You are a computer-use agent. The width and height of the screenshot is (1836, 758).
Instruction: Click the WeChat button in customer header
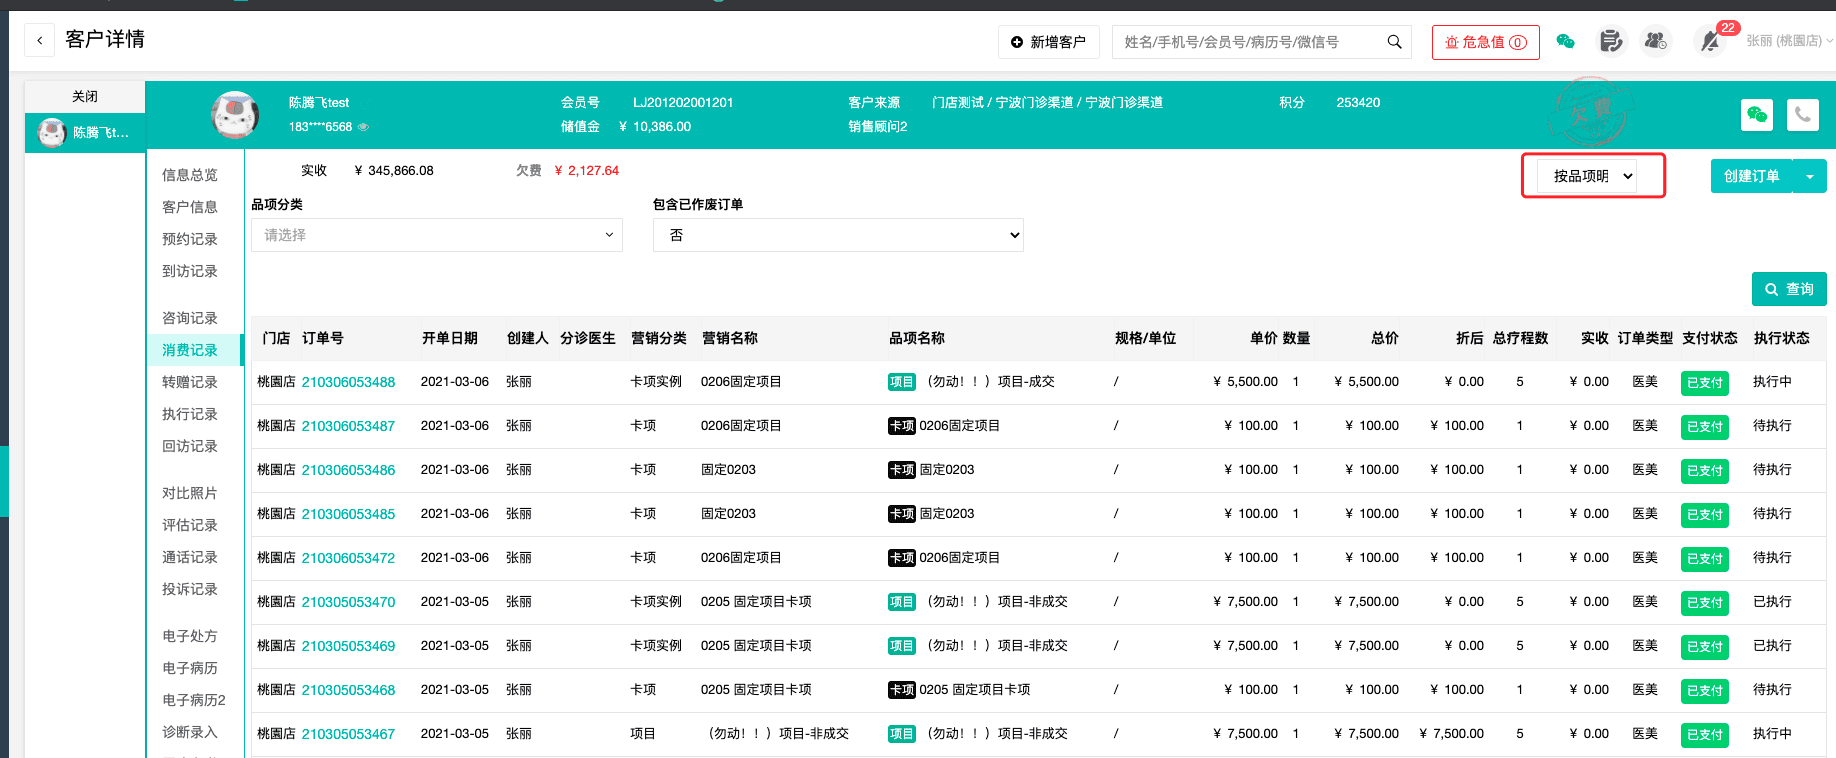(1756, 115)
